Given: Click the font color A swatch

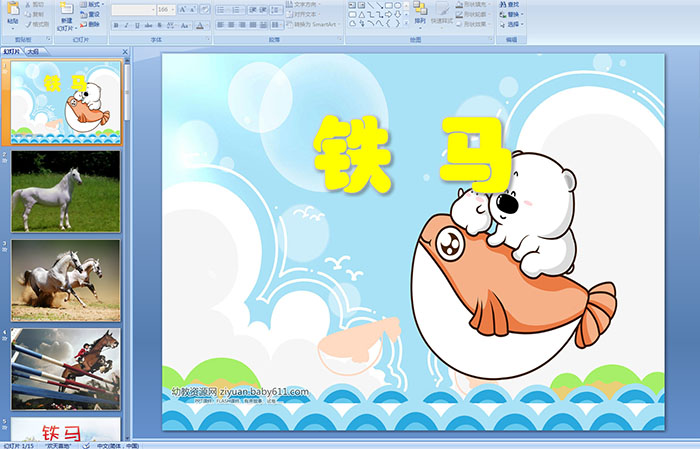Looking at the screenshot, I should (x=200, y=25).
